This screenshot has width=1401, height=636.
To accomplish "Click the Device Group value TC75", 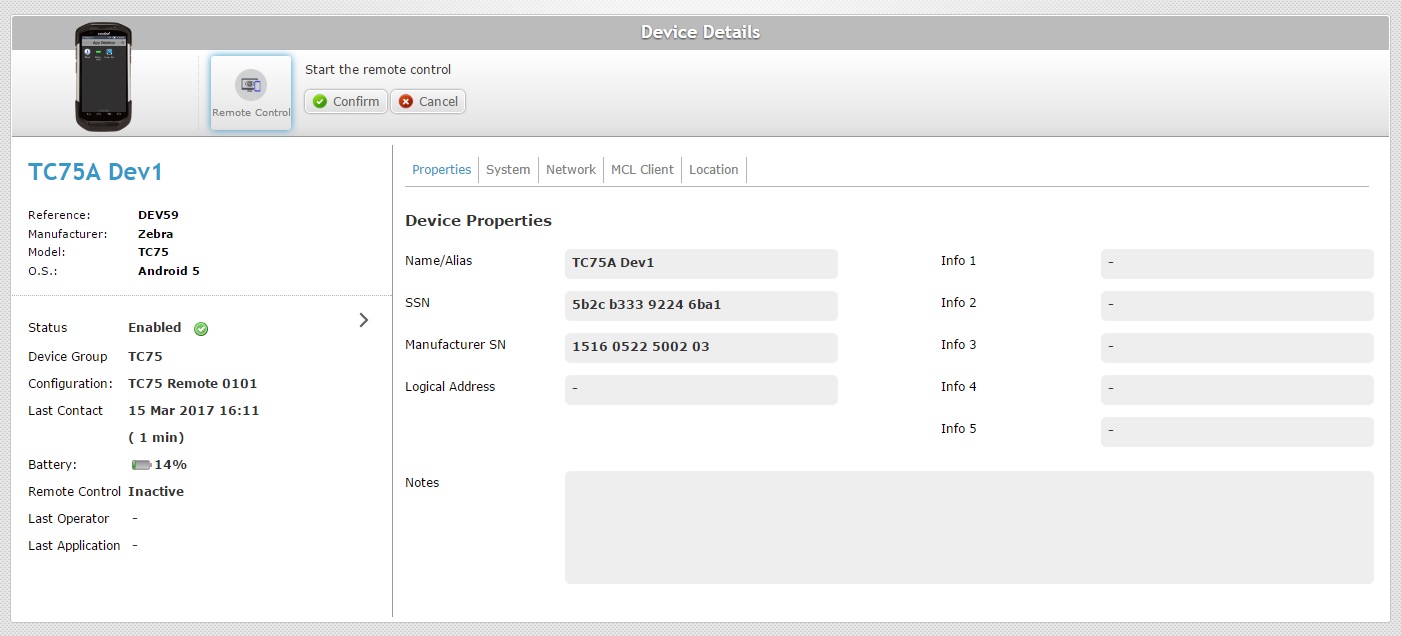I will tap(145, 357).
